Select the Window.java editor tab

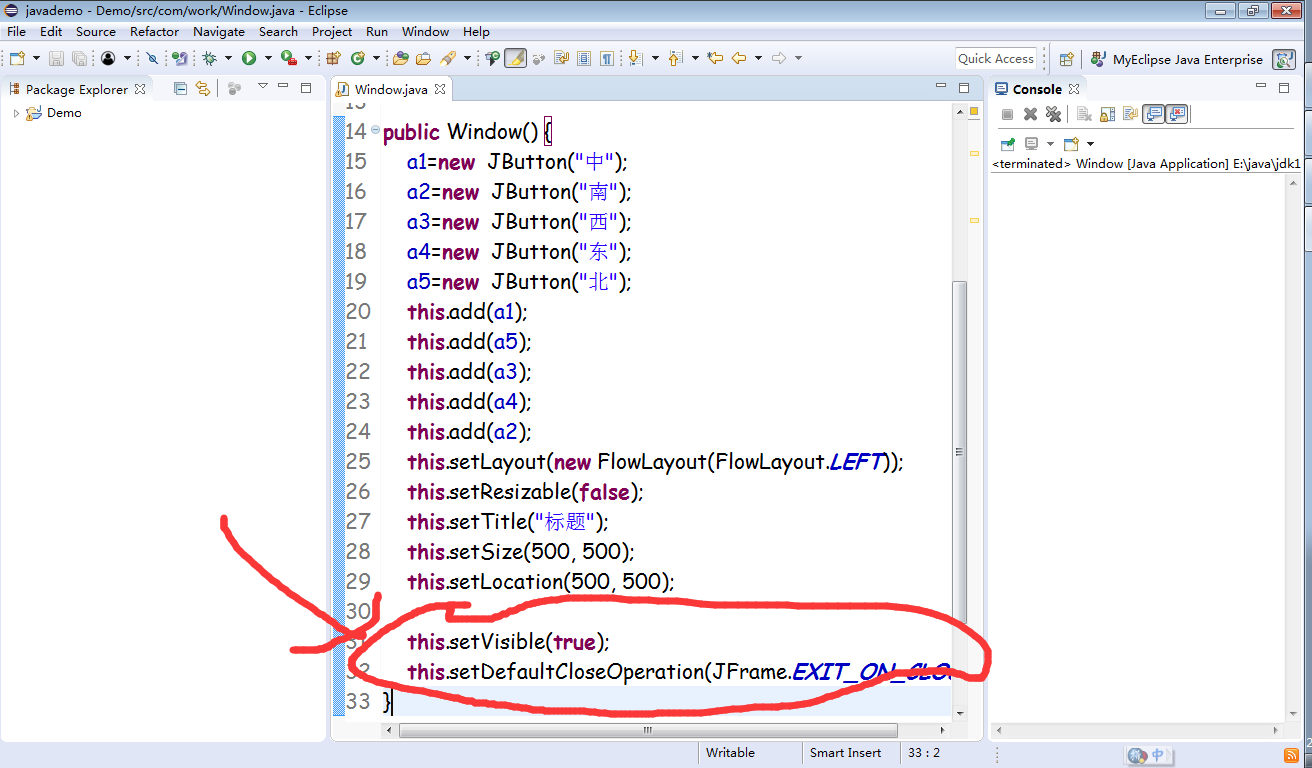coord(390,89)
